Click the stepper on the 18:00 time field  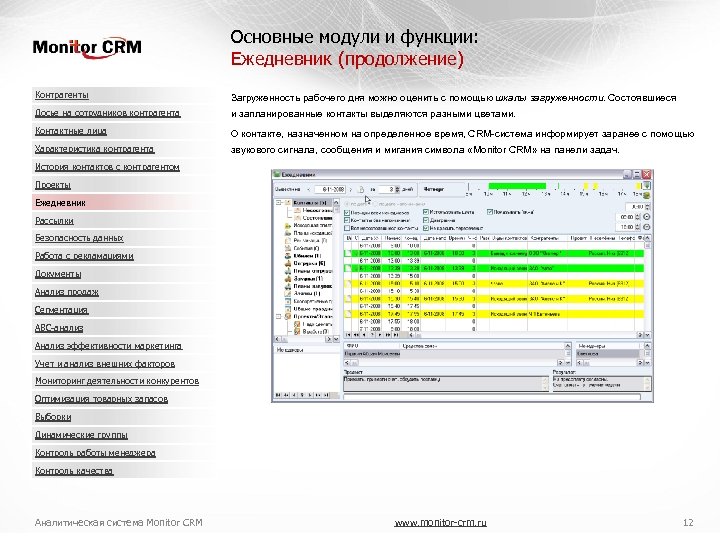pos(637,227)
